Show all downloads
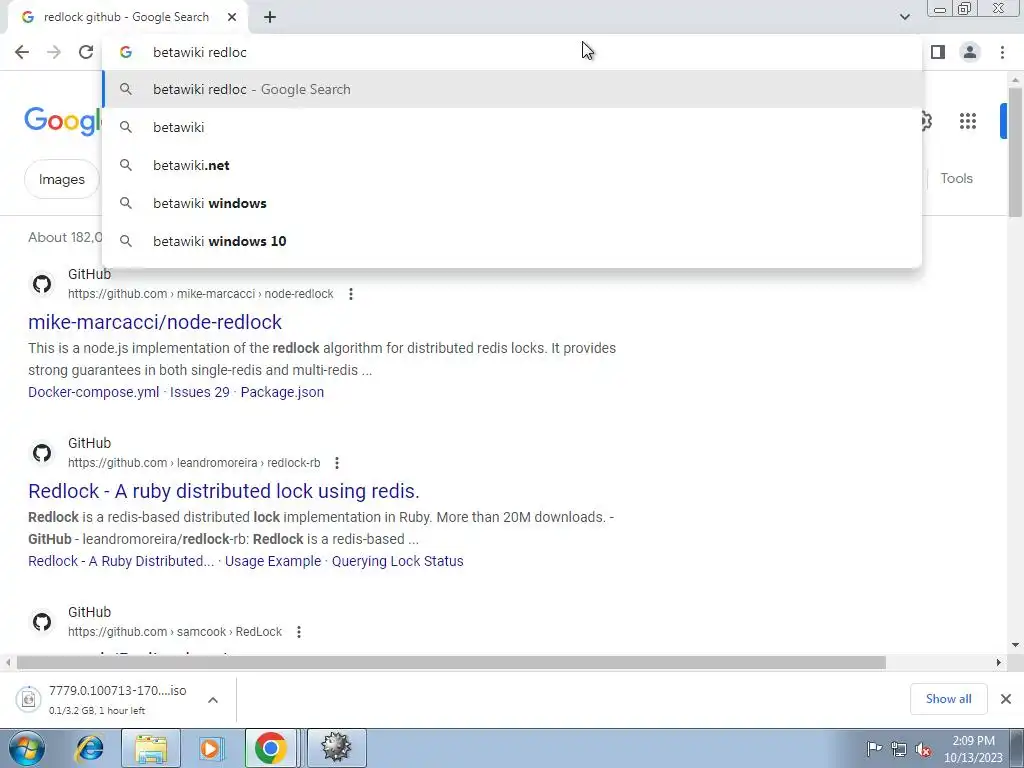Screen dimensions: 1024x768 (948, 699)
